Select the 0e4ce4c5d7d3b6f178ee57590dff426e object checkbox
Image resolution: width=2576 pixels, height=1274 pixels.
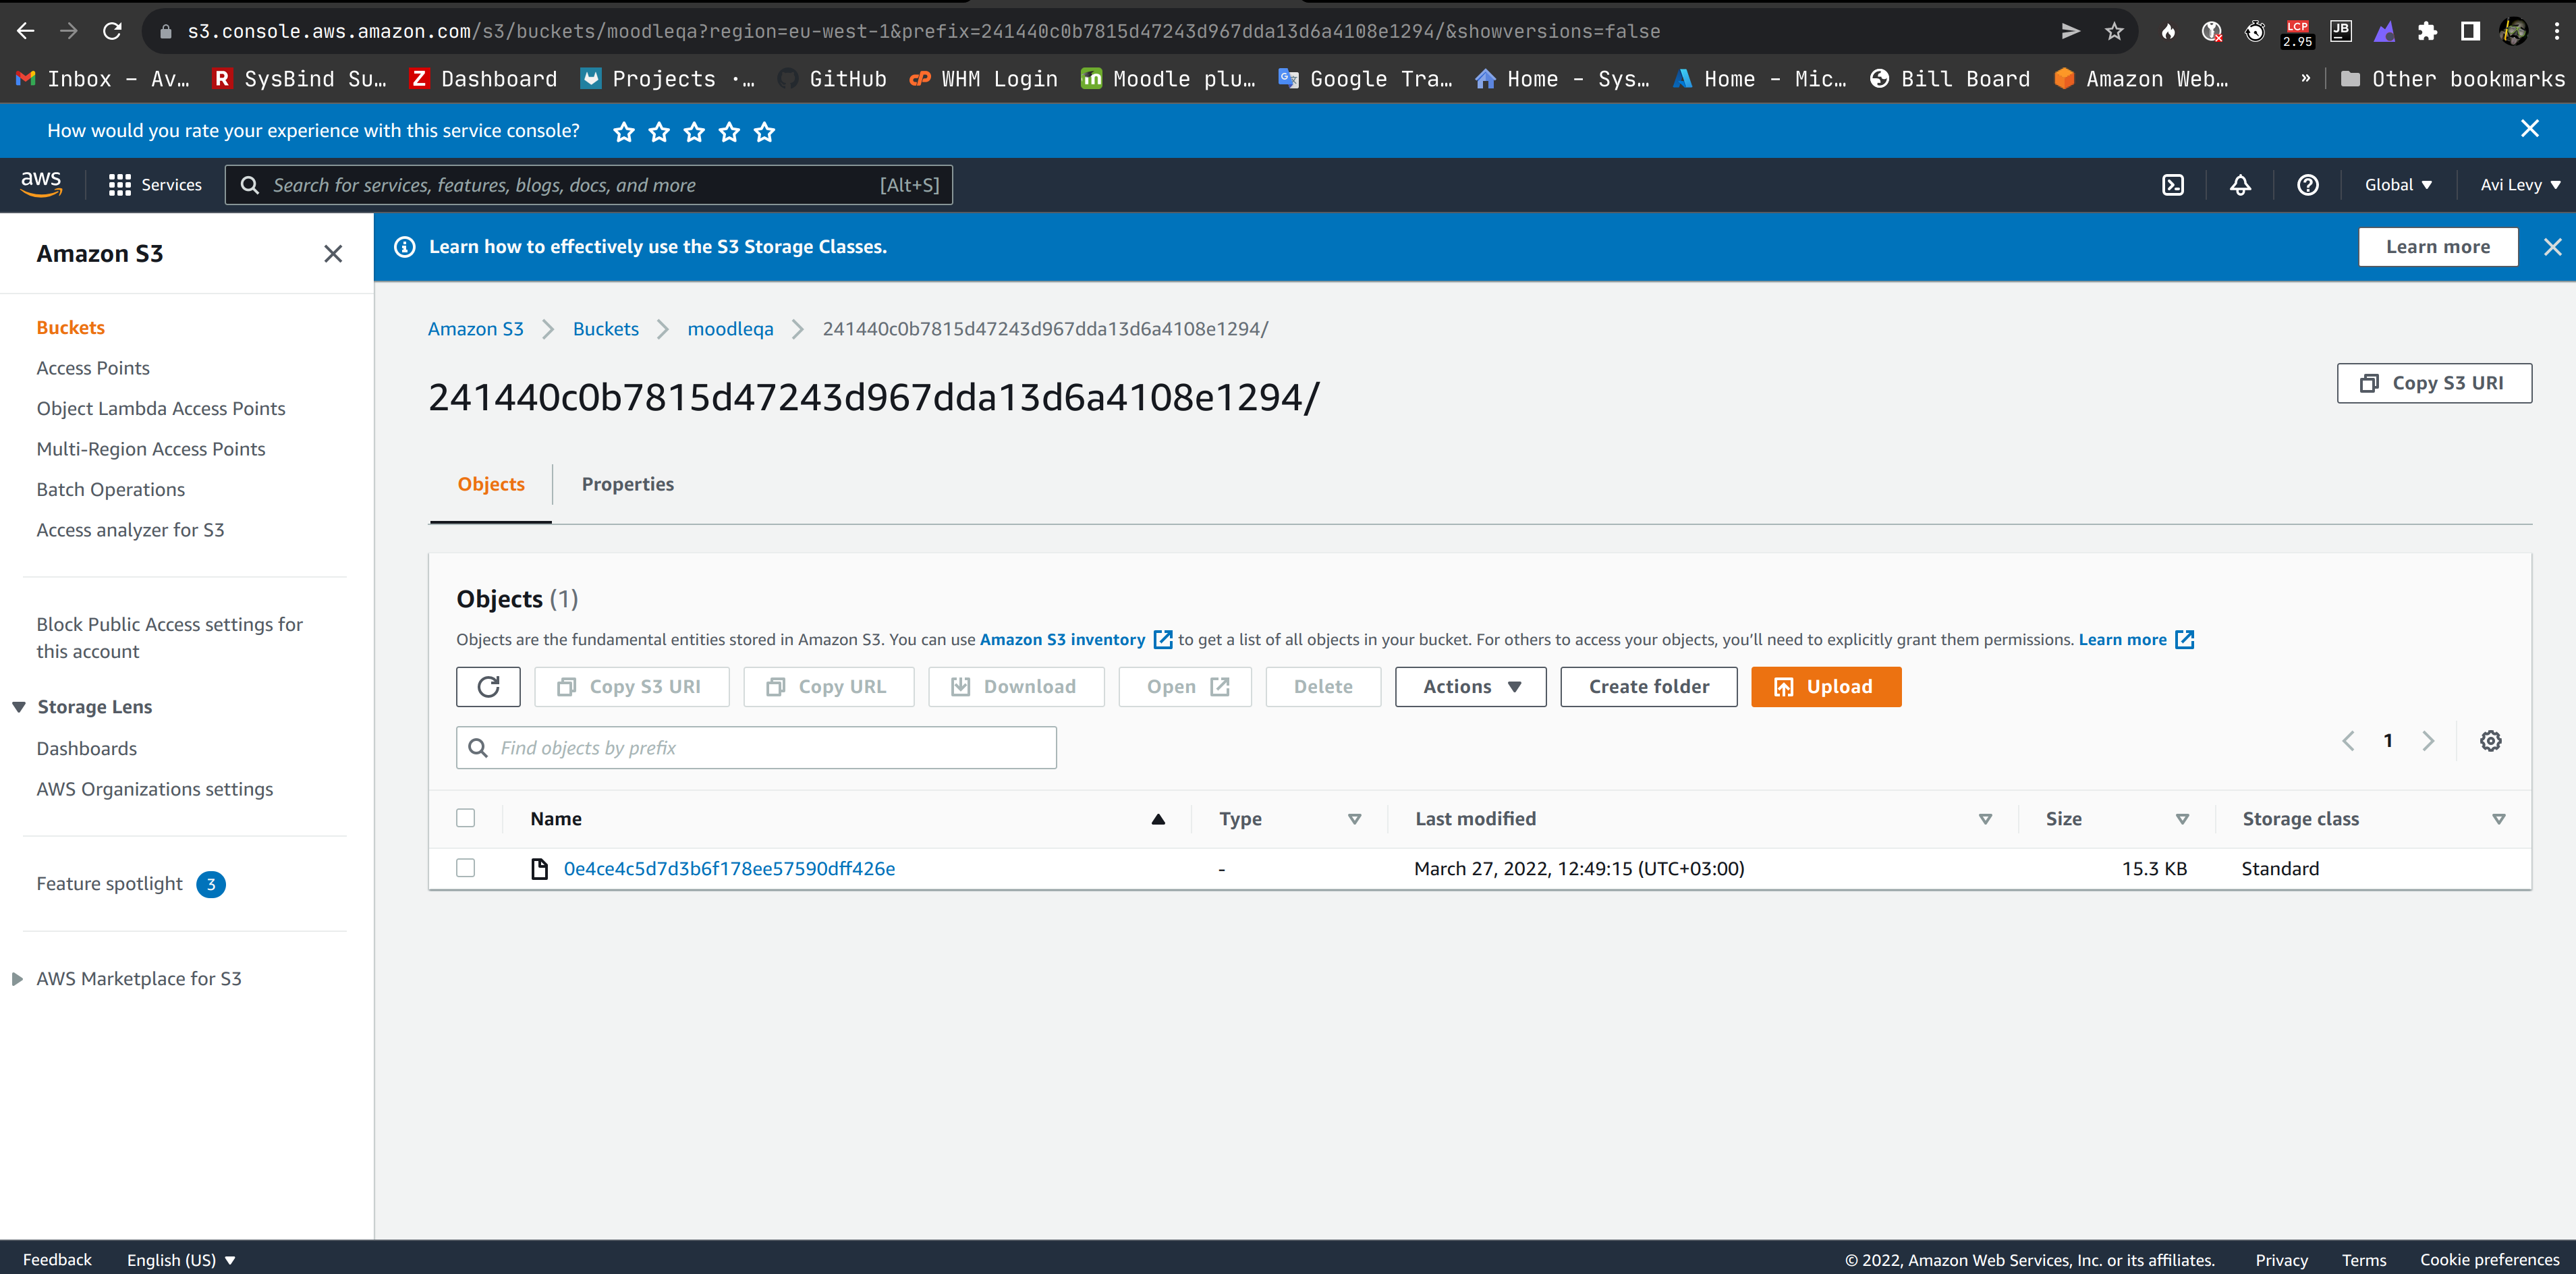[465, 868]
